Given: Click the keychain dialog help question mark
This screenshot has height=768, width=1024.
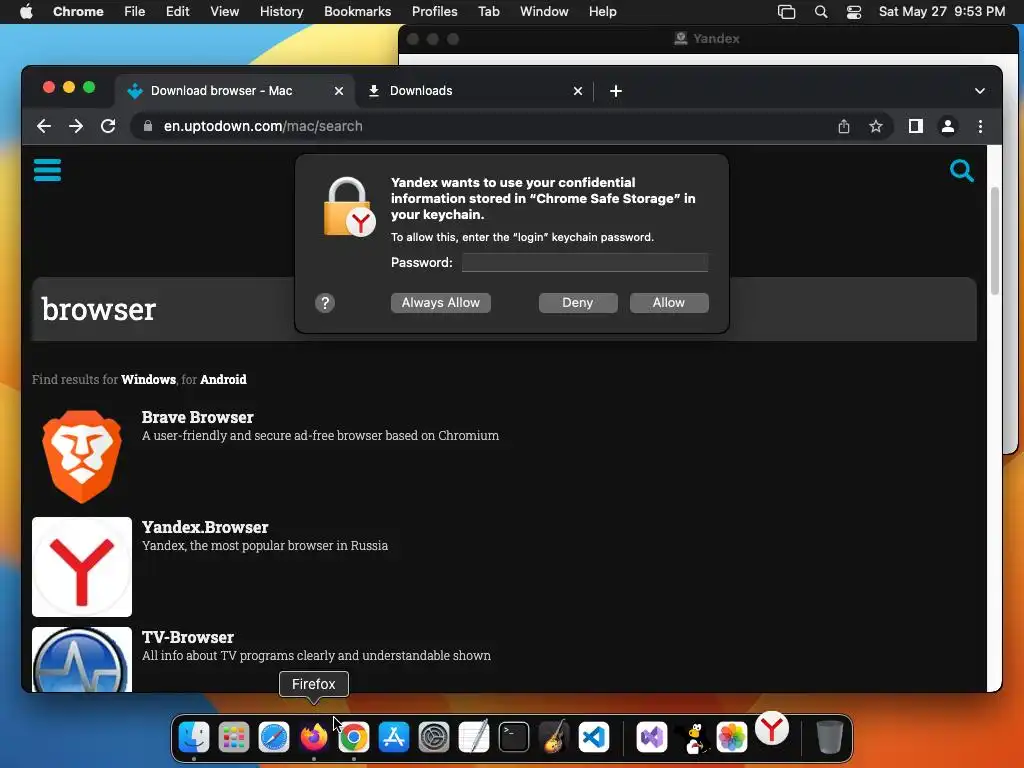Looking at the screenshot, I should (x=325, y=303).
